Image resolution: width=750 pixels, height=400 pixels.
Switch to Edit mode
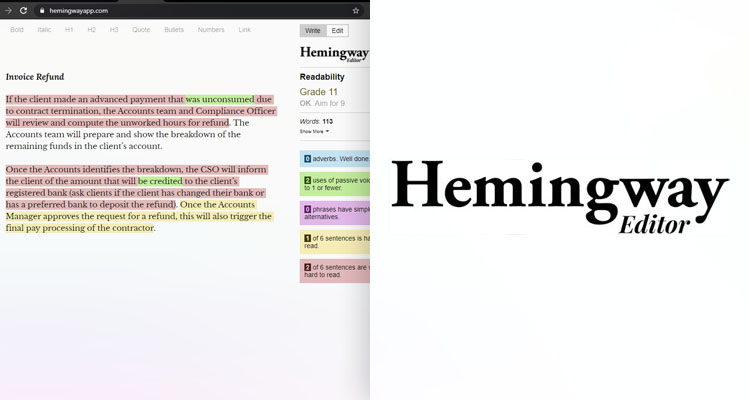337,31
